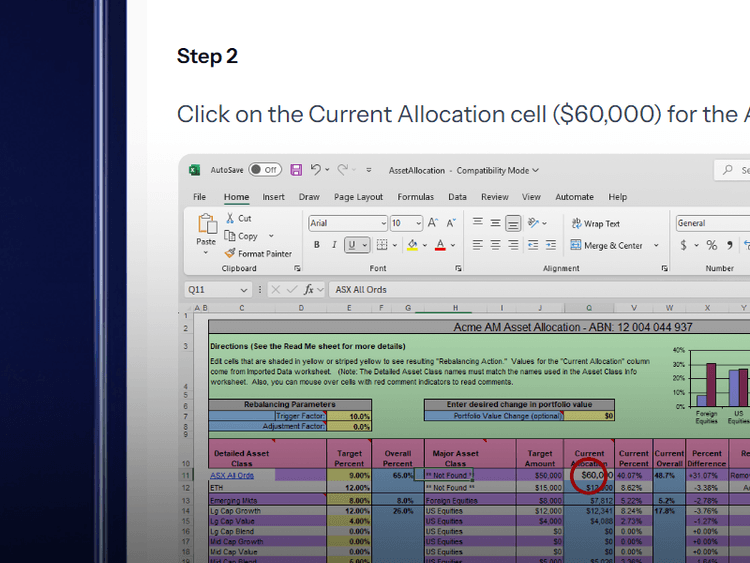Open the ASX All Ords link
Image resolution: width=750 pixels, height=563 pixels.
pos(232,476)
